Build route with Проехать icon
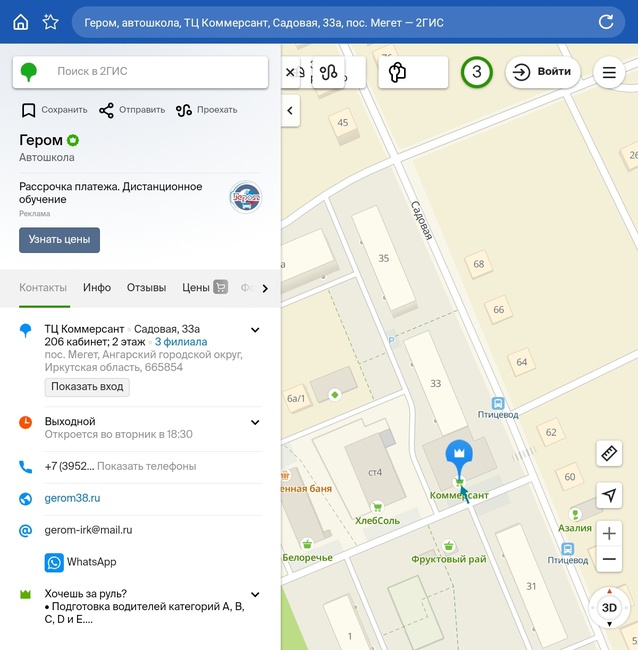This screenshot has width=638, height=650. [184, 110]
